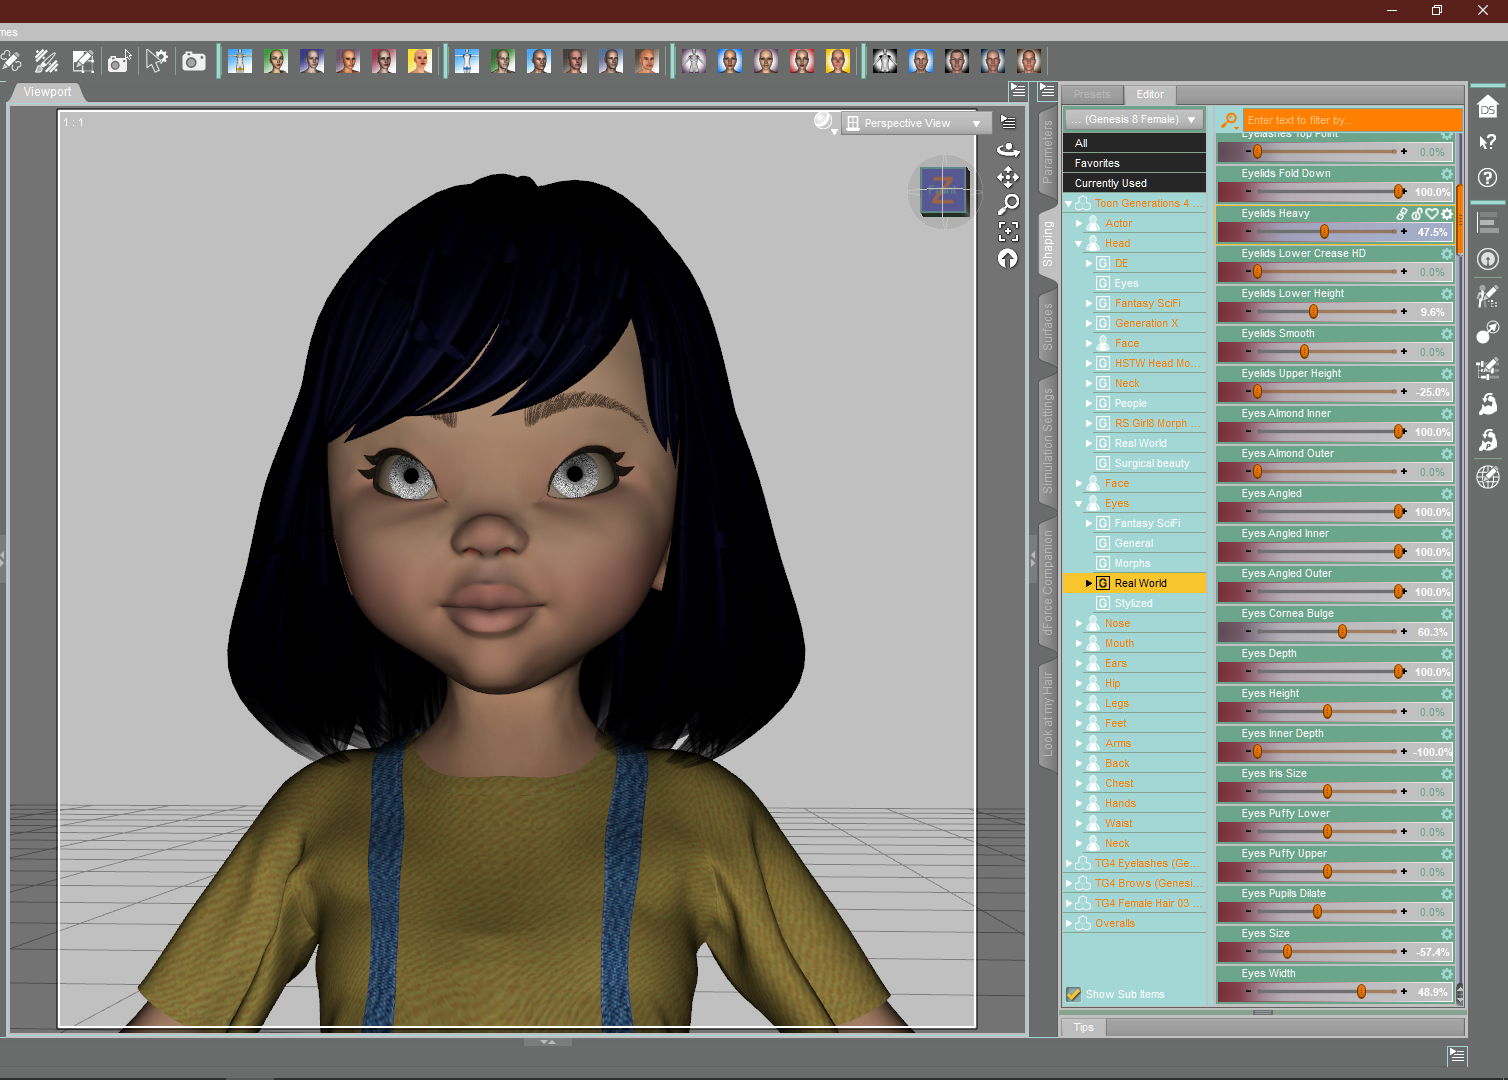Click the Eyelids Heavy 47.5% value field
The width and height of the screenshot is (1508, 1080).
click(1432, 232)
